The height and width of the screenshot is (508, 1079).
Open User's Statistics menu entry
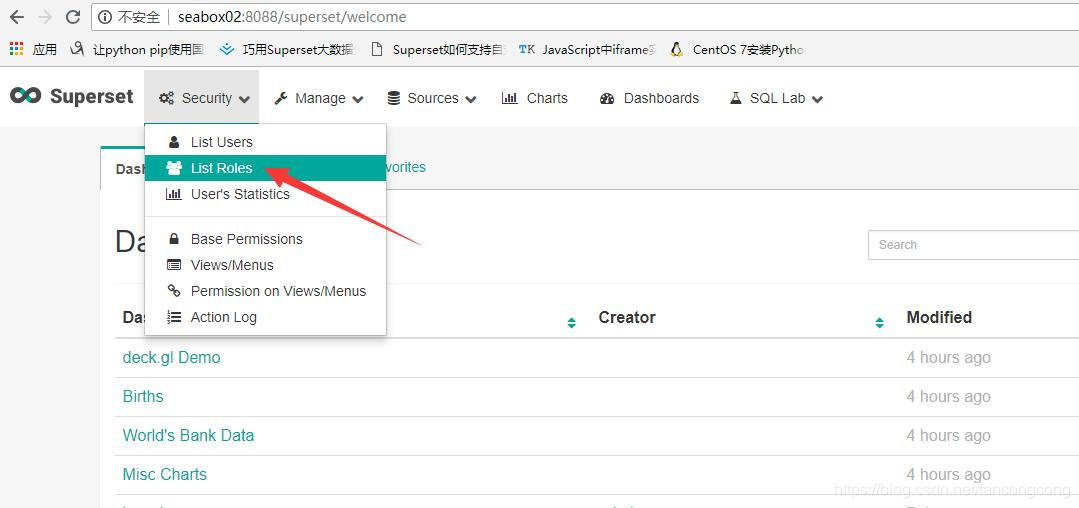(x=265, y=194)
